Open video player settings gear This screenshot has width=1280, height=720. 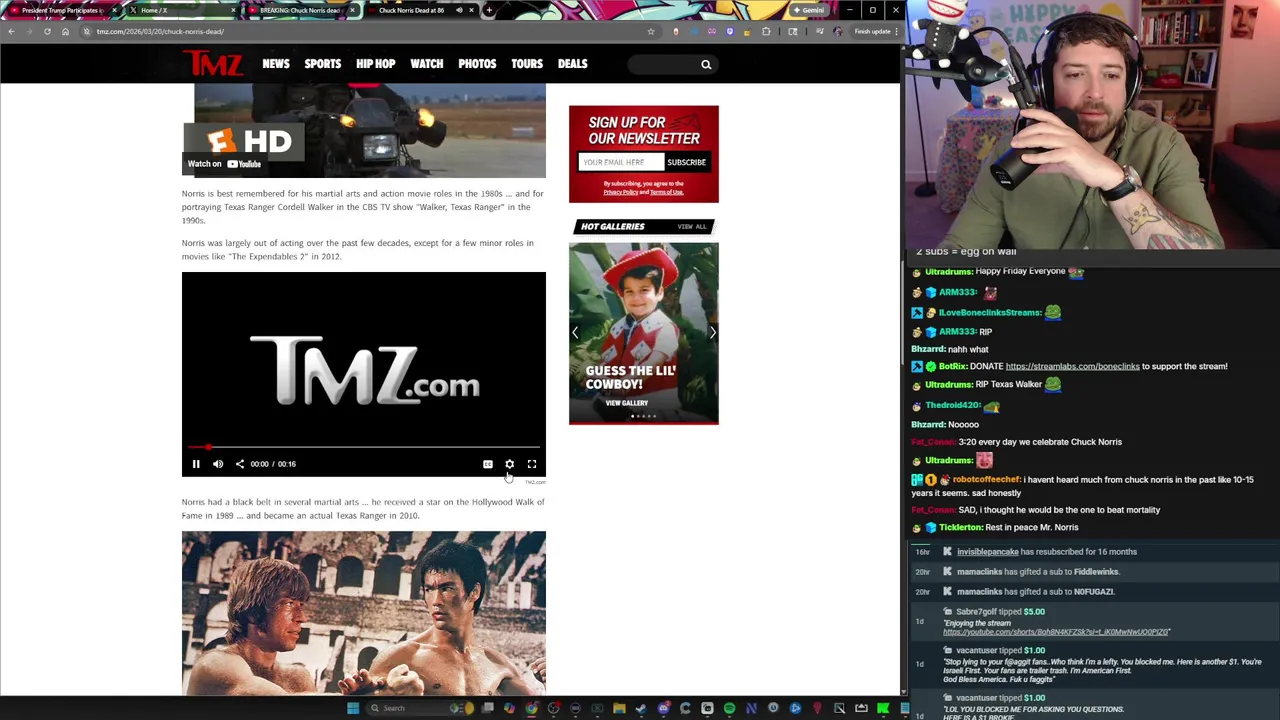point(509,464)
